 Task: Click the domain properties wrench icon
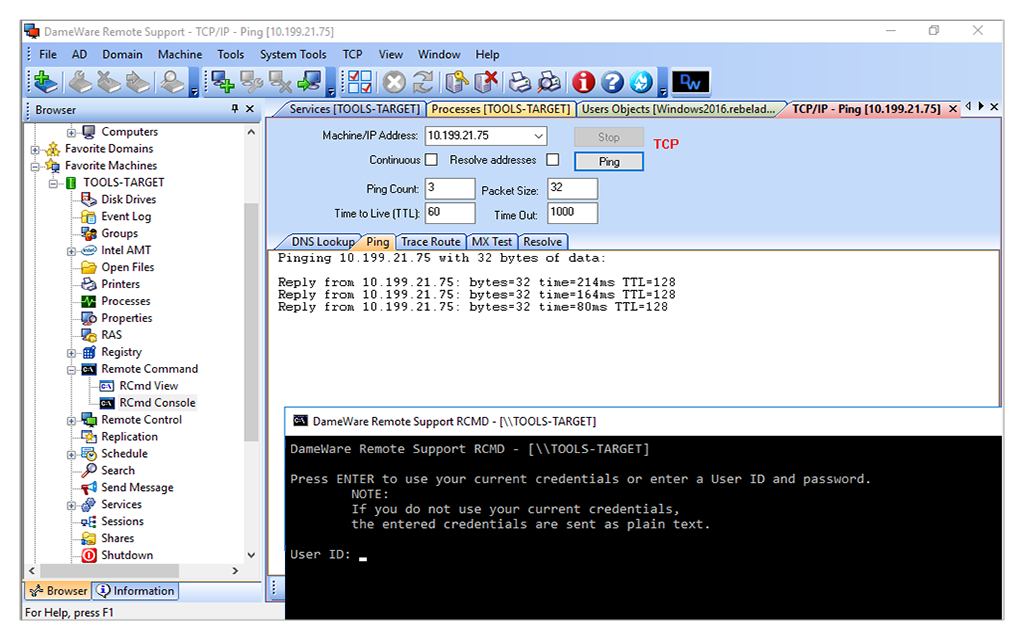tap(80, 82)
